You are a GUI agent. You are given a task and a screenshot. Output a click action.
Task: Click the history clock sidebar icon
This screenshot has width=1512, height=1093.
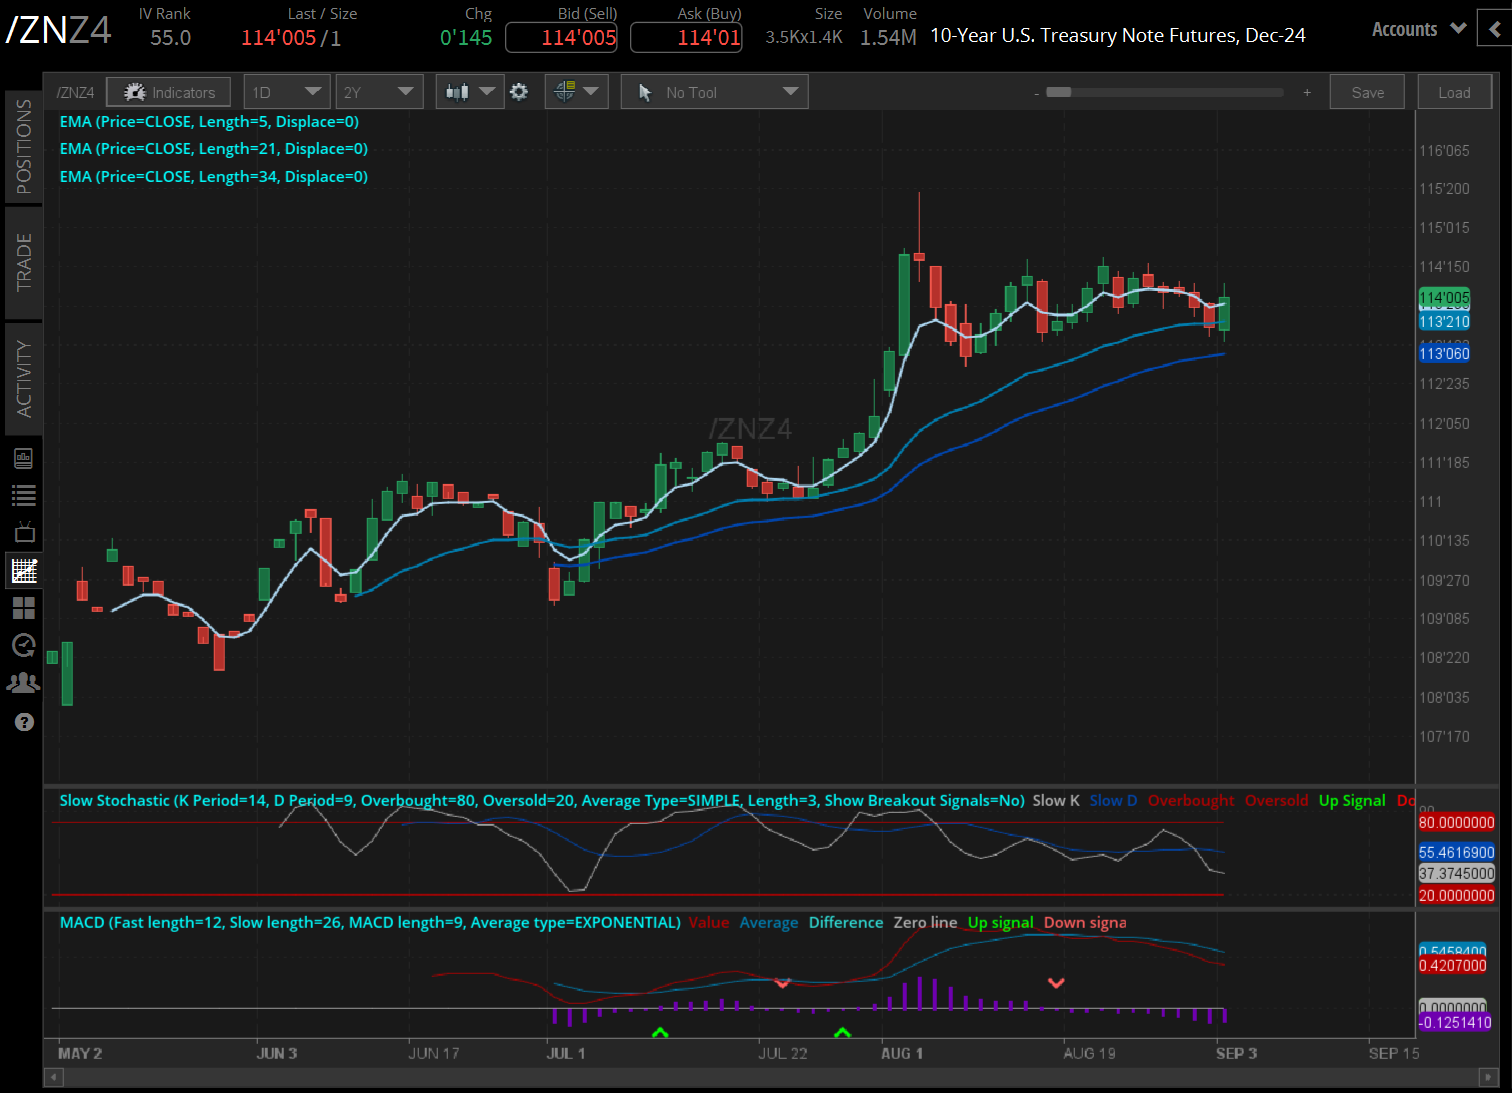[24, 645]
